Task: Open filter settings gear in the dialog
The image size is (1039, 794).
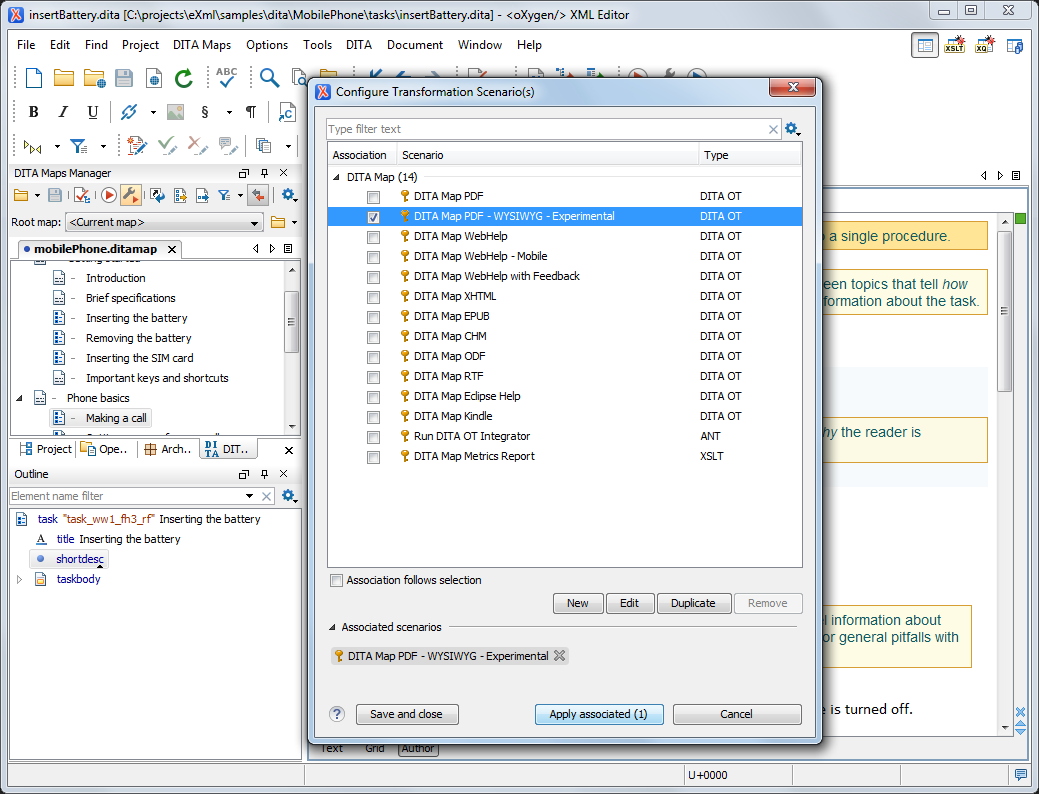Action: pyautogui.click(x=793, y=129)
